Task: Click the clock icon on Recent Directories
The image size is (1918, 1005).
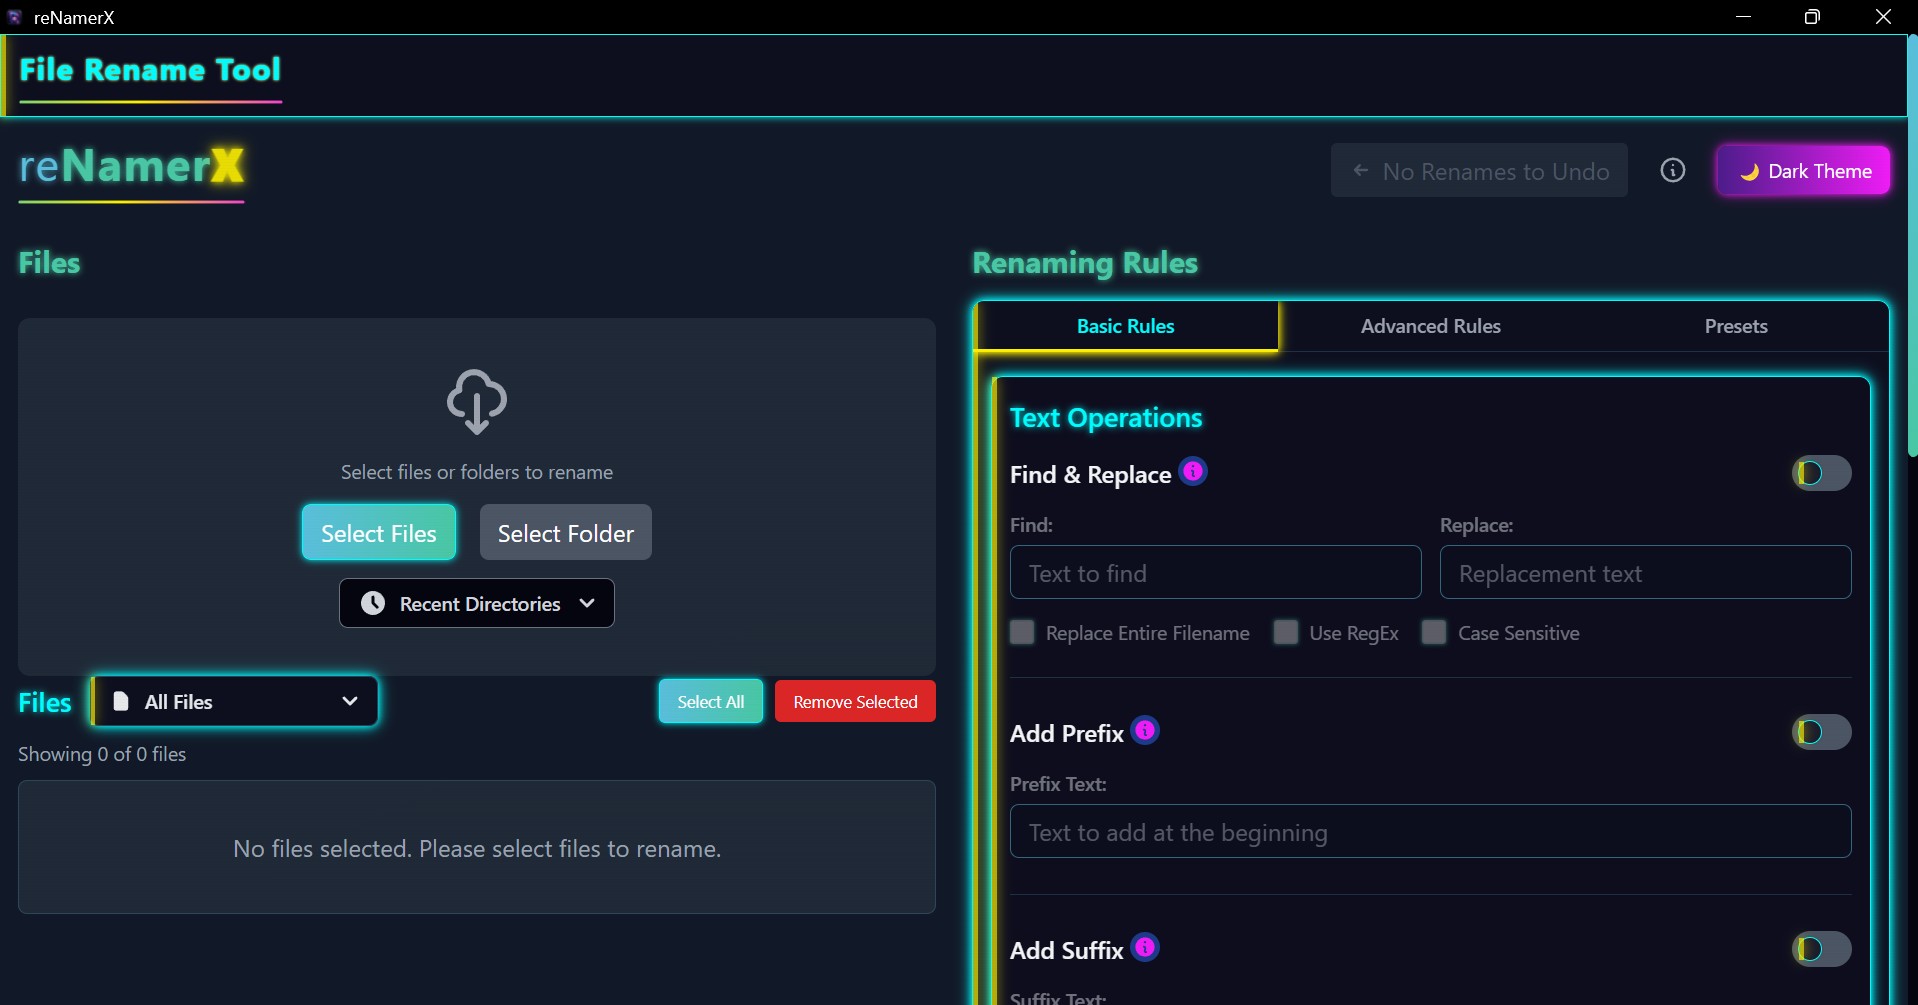Action: 372,603
